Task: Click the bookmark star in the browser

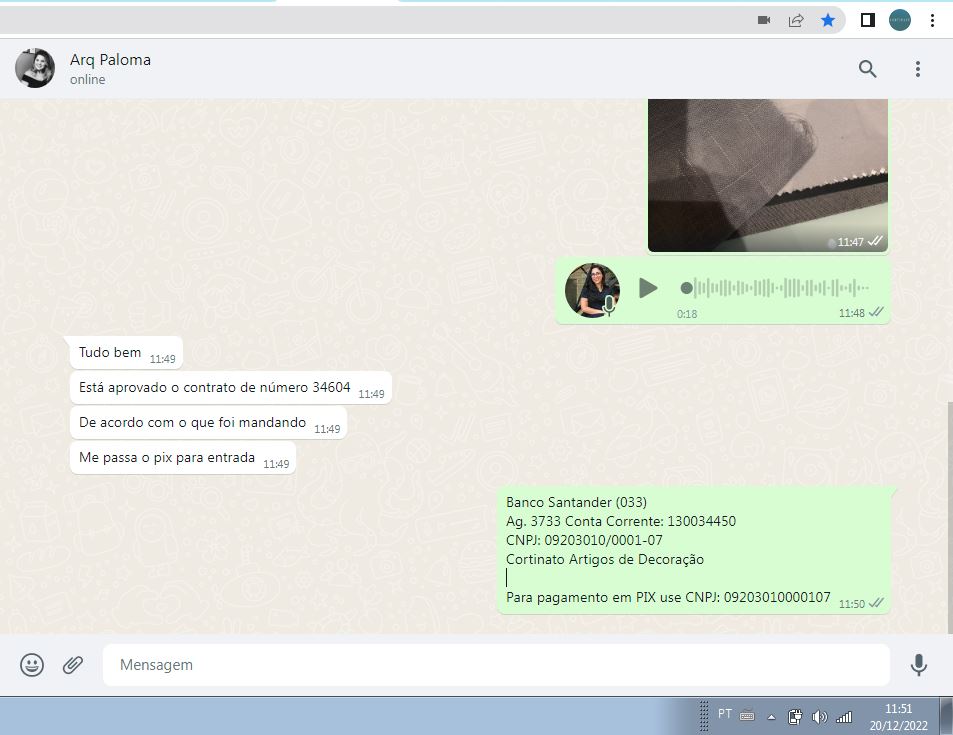Action: tap(827, 20)
